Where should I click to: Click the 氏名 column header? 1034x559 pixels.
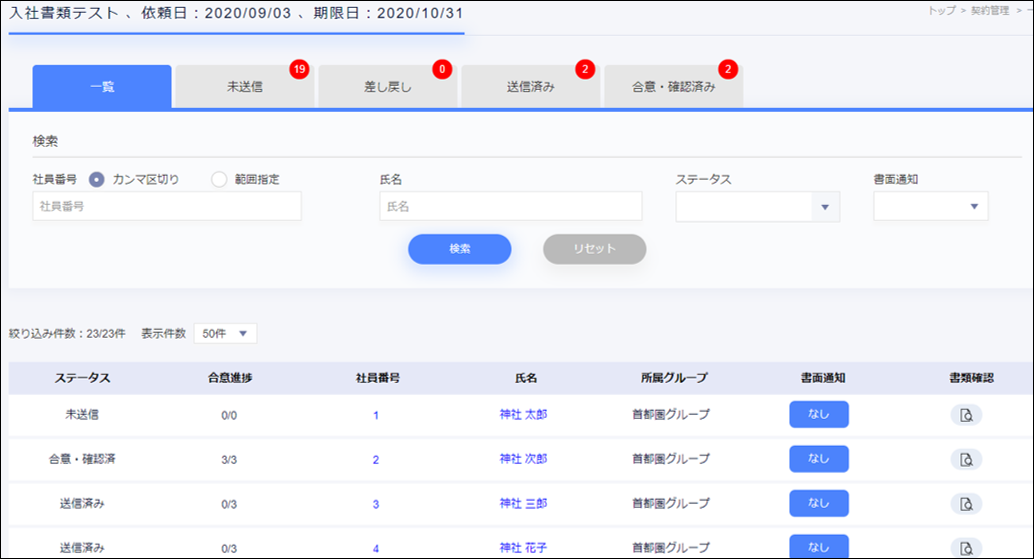[x=526, y=378]
